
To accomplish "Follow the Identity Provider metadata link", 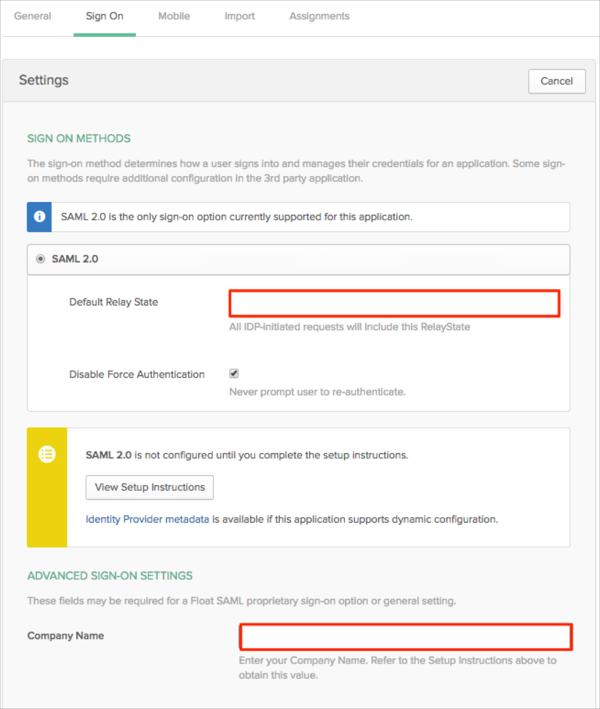I will tap(147, 519).
